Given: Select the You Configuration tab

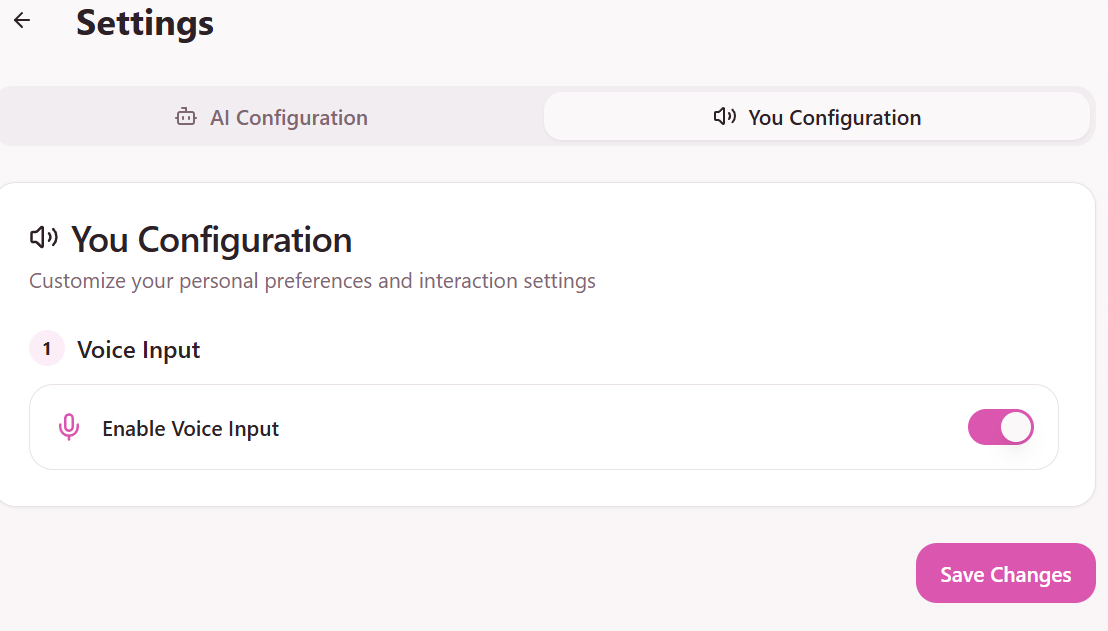Looking at the screenshot, I should click(x=816, y=117).
